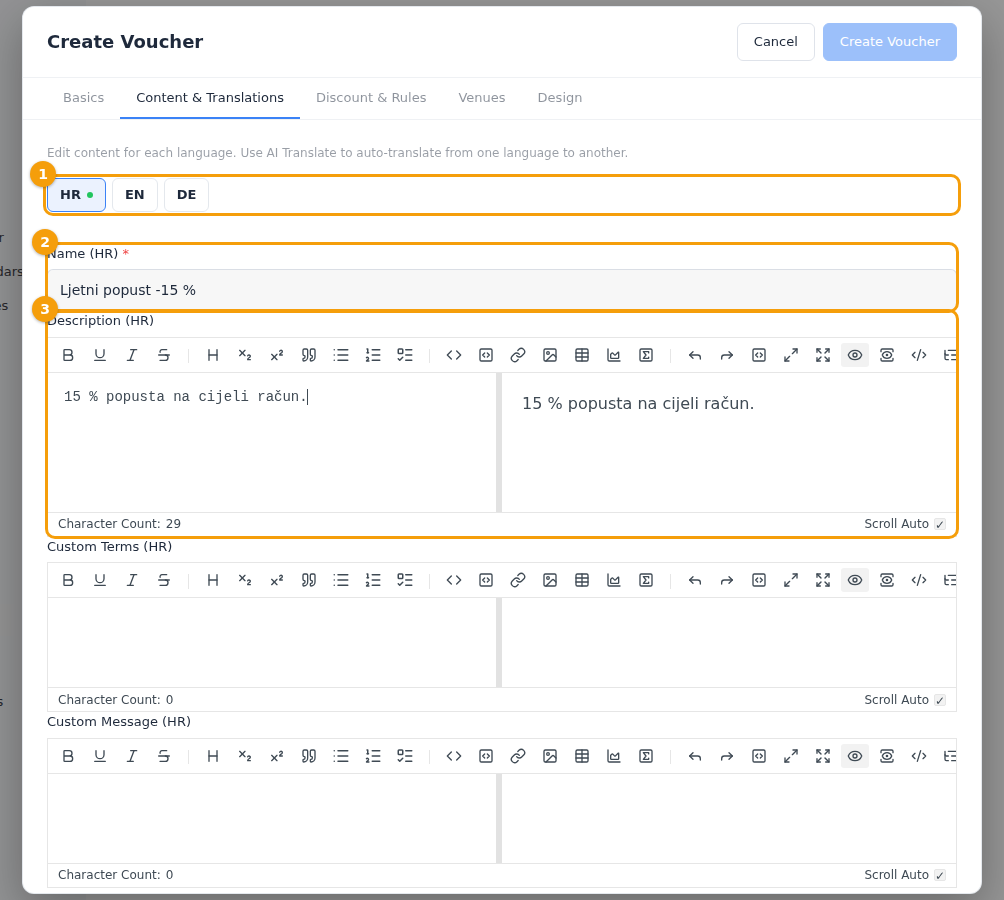Prettify content in the Description editor
This screenshot has width=1004, height=900.
[759, 355]
